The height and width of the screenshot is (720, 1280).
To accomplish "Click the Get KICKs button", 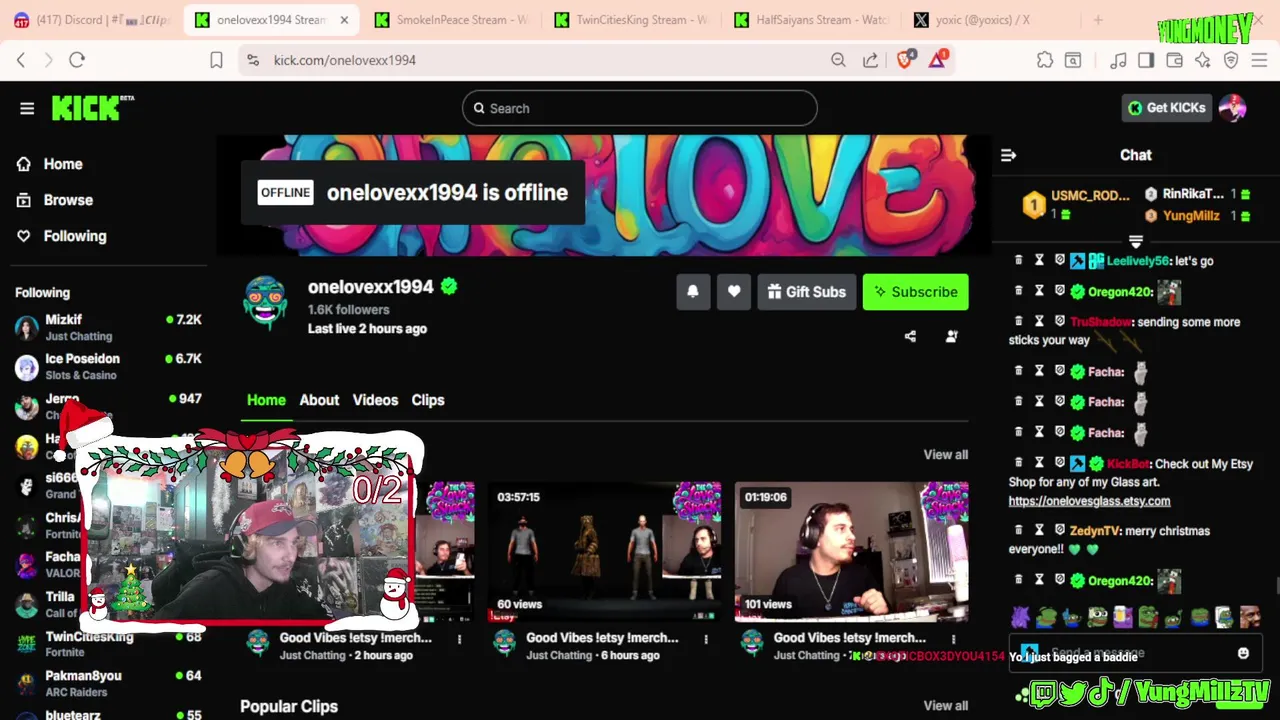I will pyautogui.click(x=1167, y=108).
